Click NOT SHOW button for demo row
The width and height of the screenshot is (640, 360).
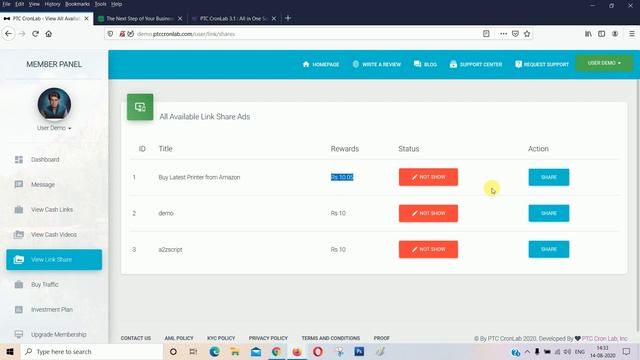pos(428,213)
